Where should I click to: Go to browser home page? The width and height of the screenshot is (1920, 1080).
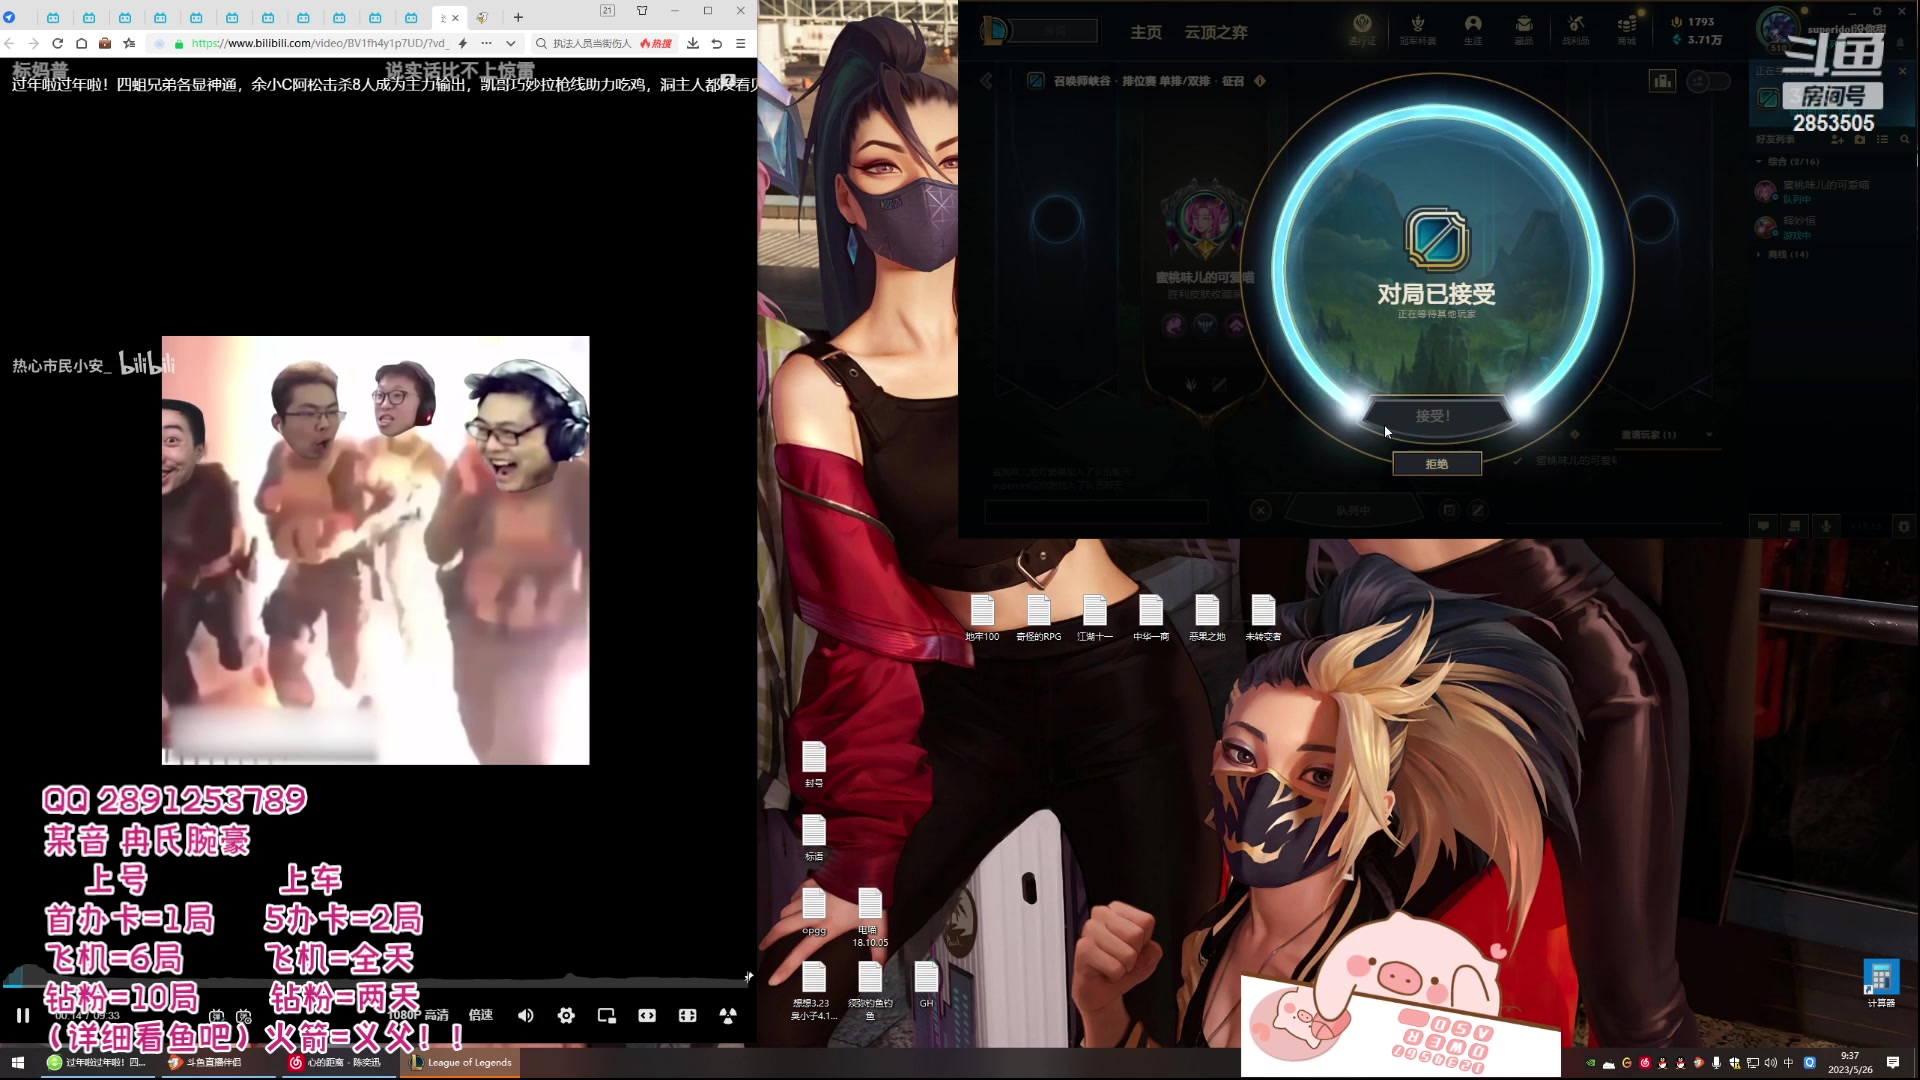(x=81, y=43)
